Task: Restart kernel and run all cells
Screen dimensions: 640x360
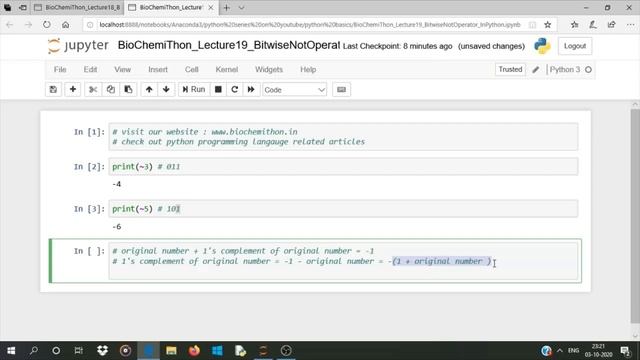Action: [251, 89]
